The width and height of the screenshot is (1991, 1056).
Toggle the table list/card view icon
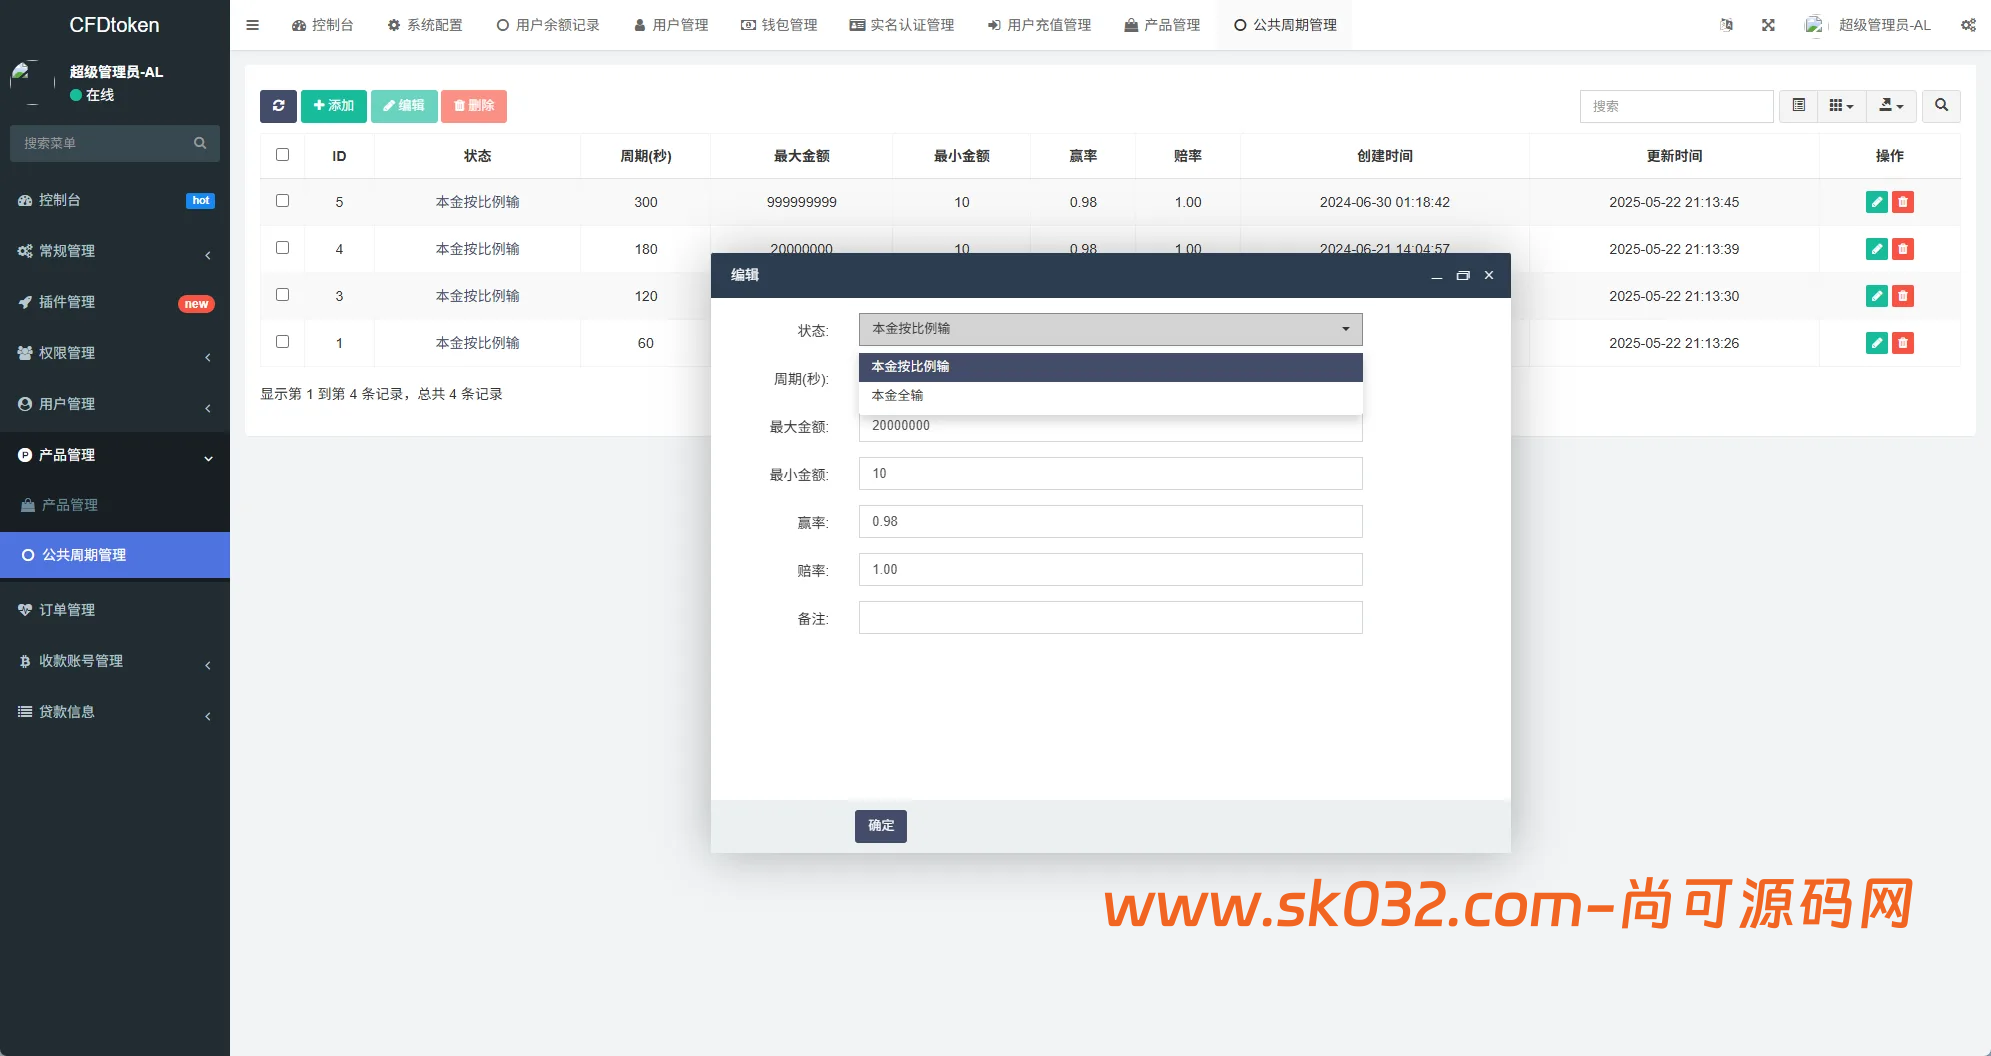[x=1798, y=106]
